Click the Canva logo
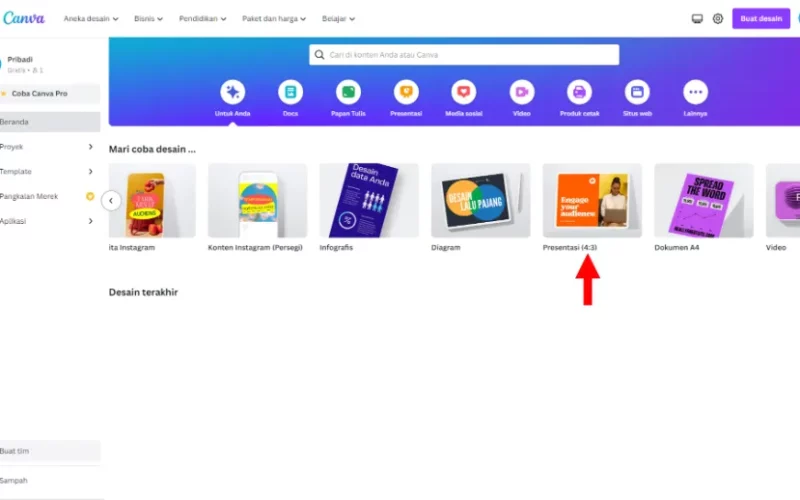Viewport: 800px width, 500px height. 23,18
